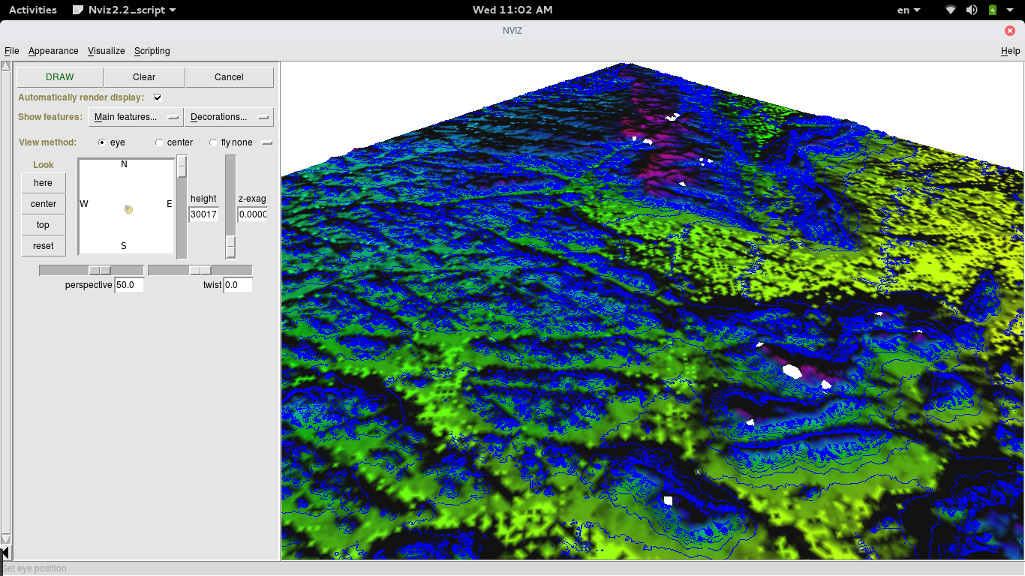Click the Look 'reset' button
Image resolution: width=1025 pixels, height=576 pixels.
coord(43,246)
